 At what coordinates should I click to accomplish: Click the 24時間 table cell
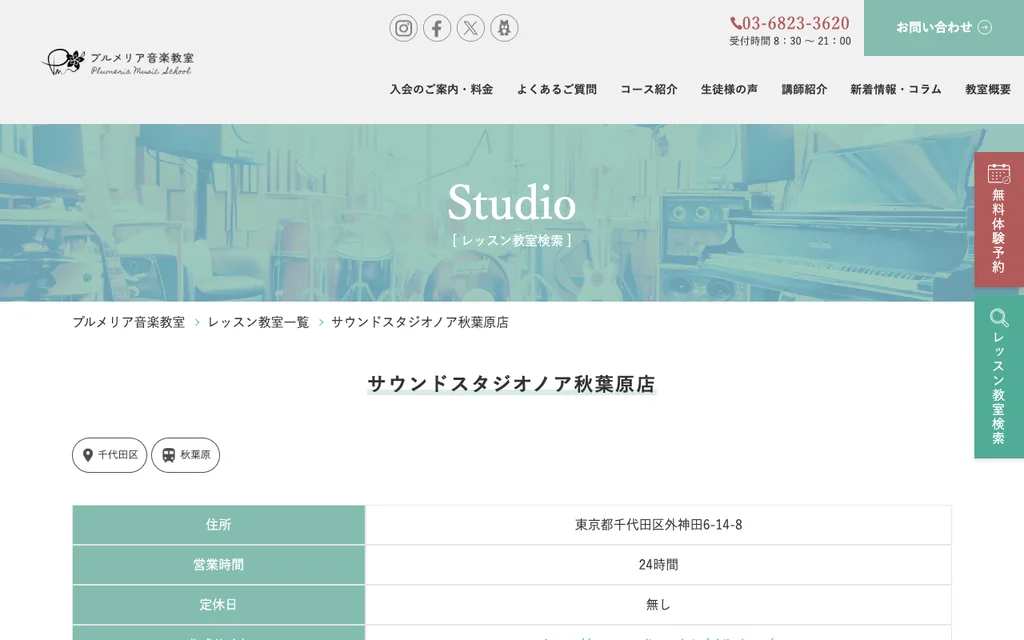[x=658, y=565]
